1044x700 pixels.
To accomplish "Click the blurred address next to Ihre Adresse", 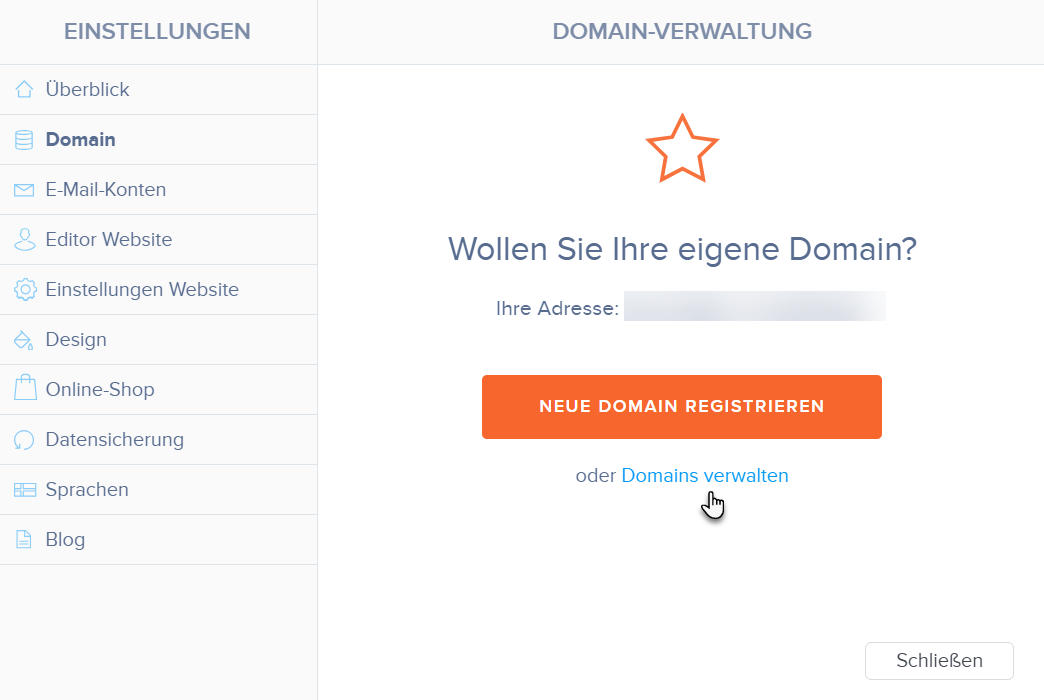I will (755, 307).
